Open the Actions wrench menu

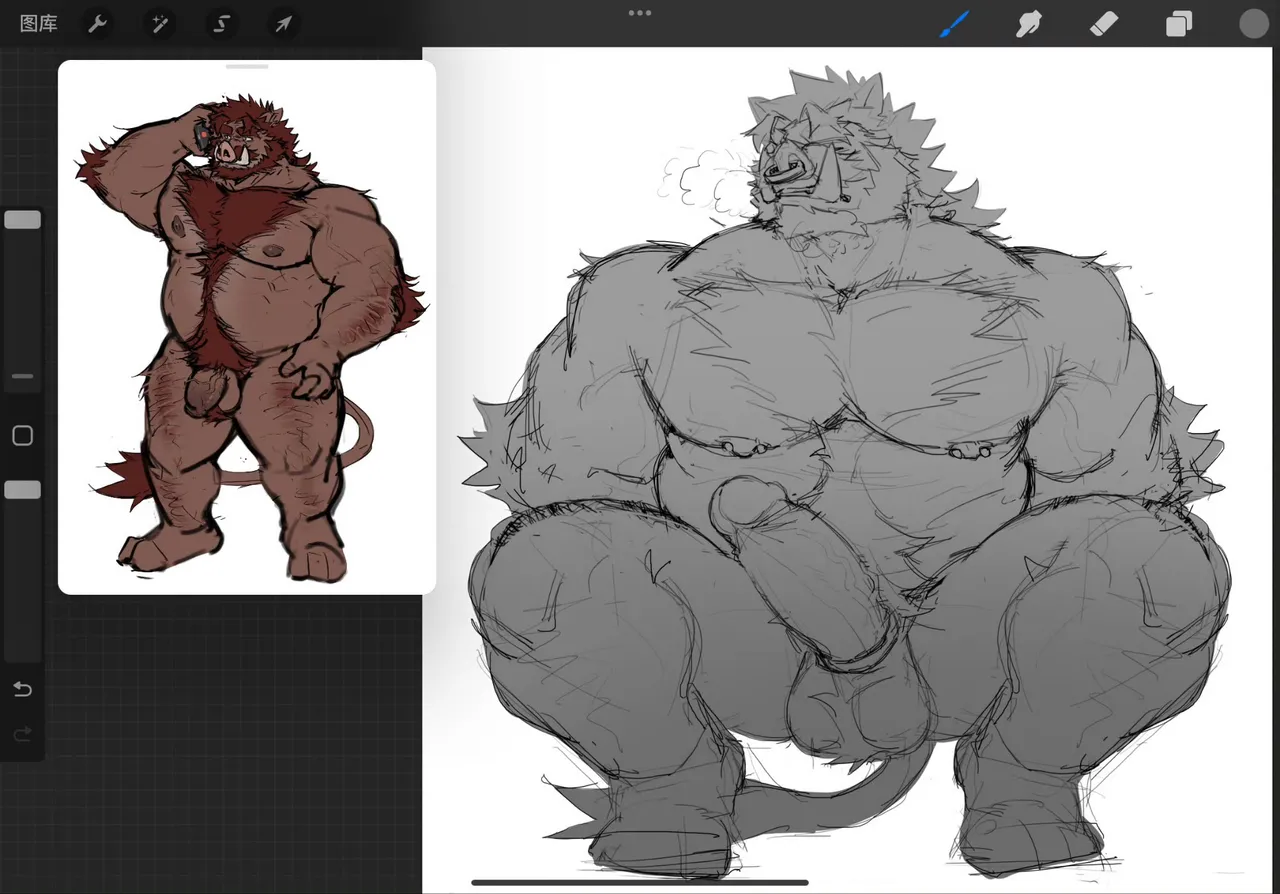(x=97, y=23)
